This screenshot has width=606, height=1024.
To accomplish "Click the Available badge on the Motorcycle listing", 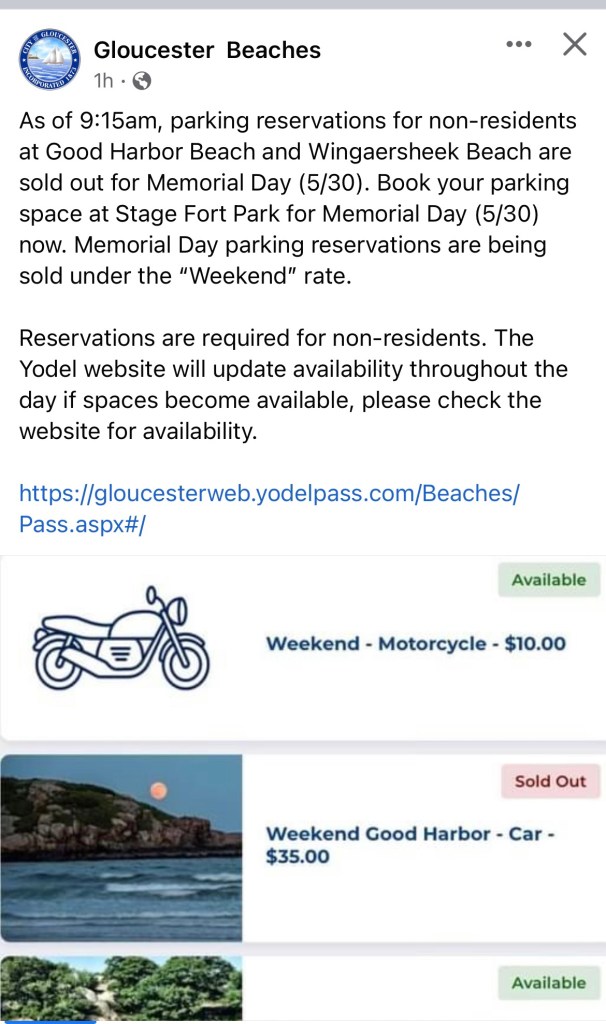I will (x=549, y=580).
